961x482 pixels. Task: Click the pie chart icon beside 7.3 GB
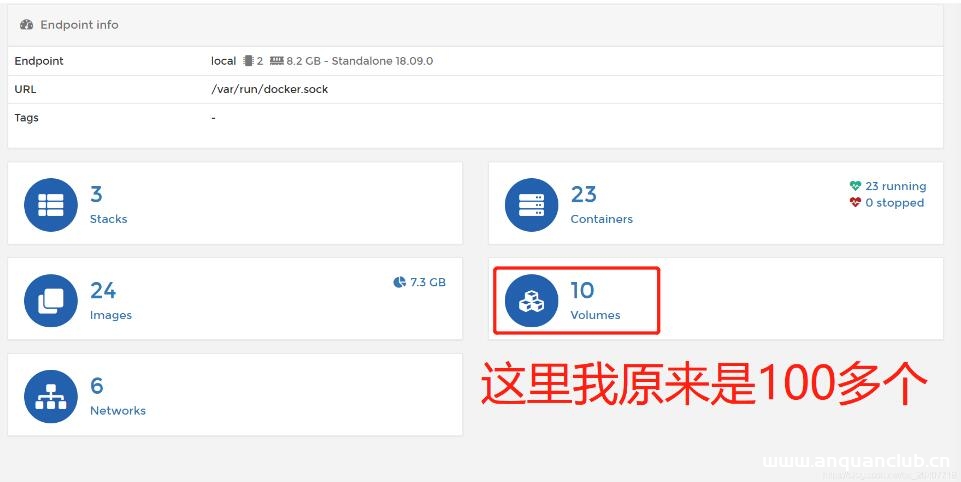pos(400,282)
